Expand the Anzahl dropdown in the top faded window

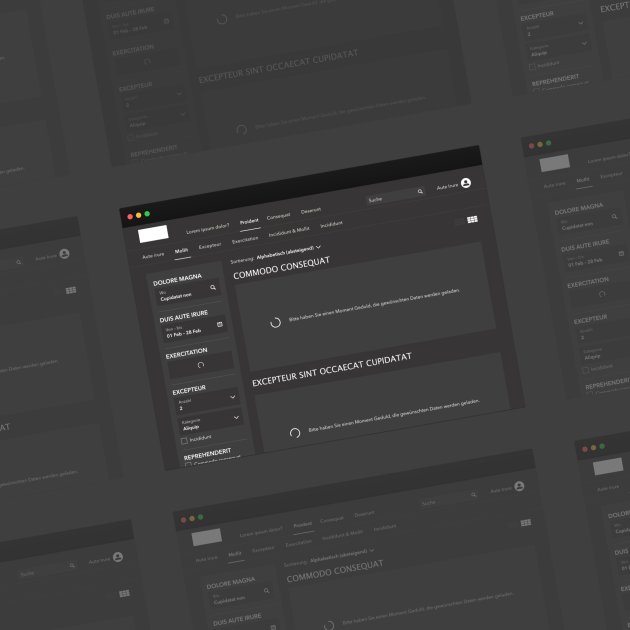click(179, 94)
